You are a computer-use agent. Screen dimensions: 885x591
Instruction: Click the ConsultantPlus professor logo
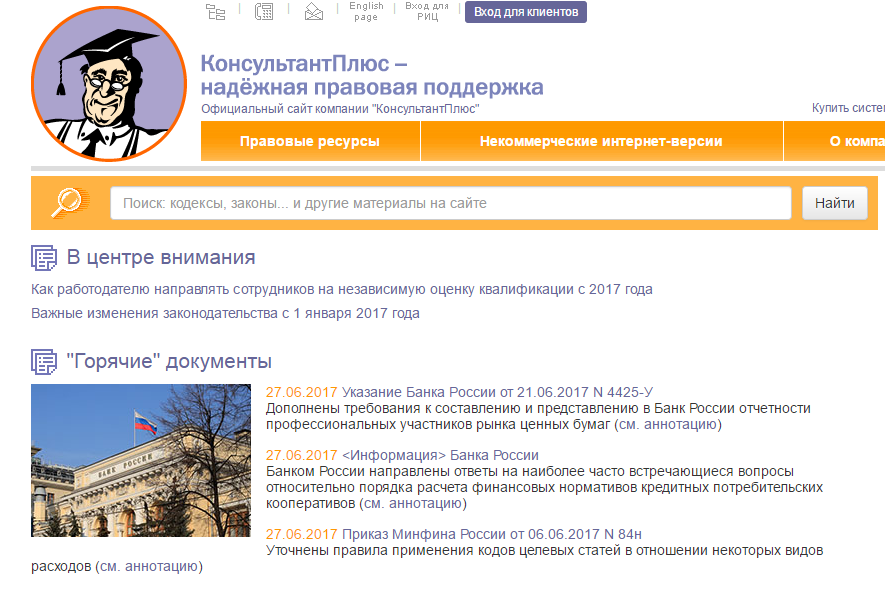point(109,84)
